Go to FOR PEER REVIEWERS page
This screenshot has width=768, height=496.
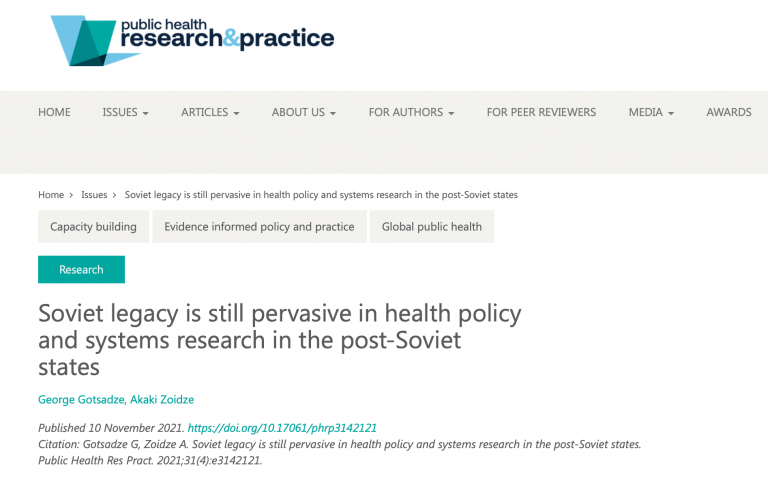click(541, 112)
